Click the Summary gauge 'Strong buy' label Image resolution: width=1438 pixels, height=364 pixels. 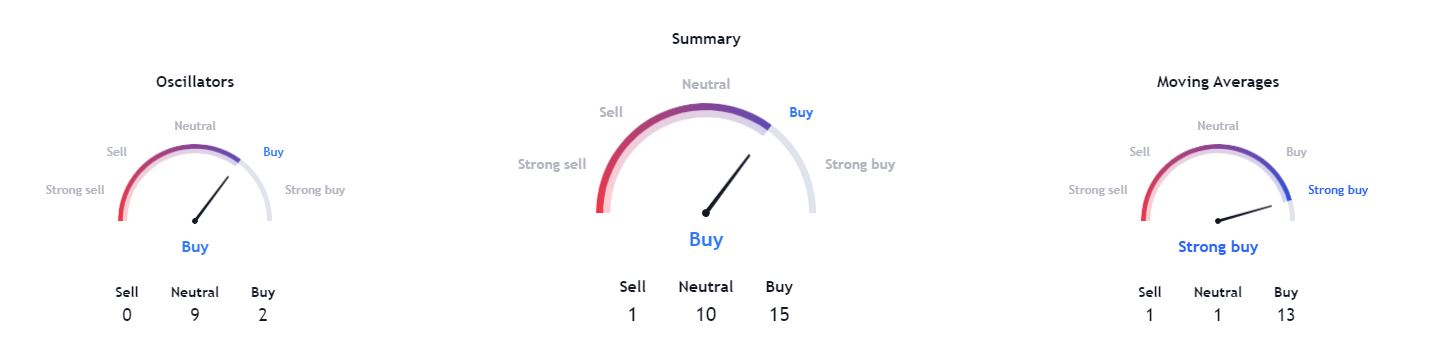tap(860, 164)
